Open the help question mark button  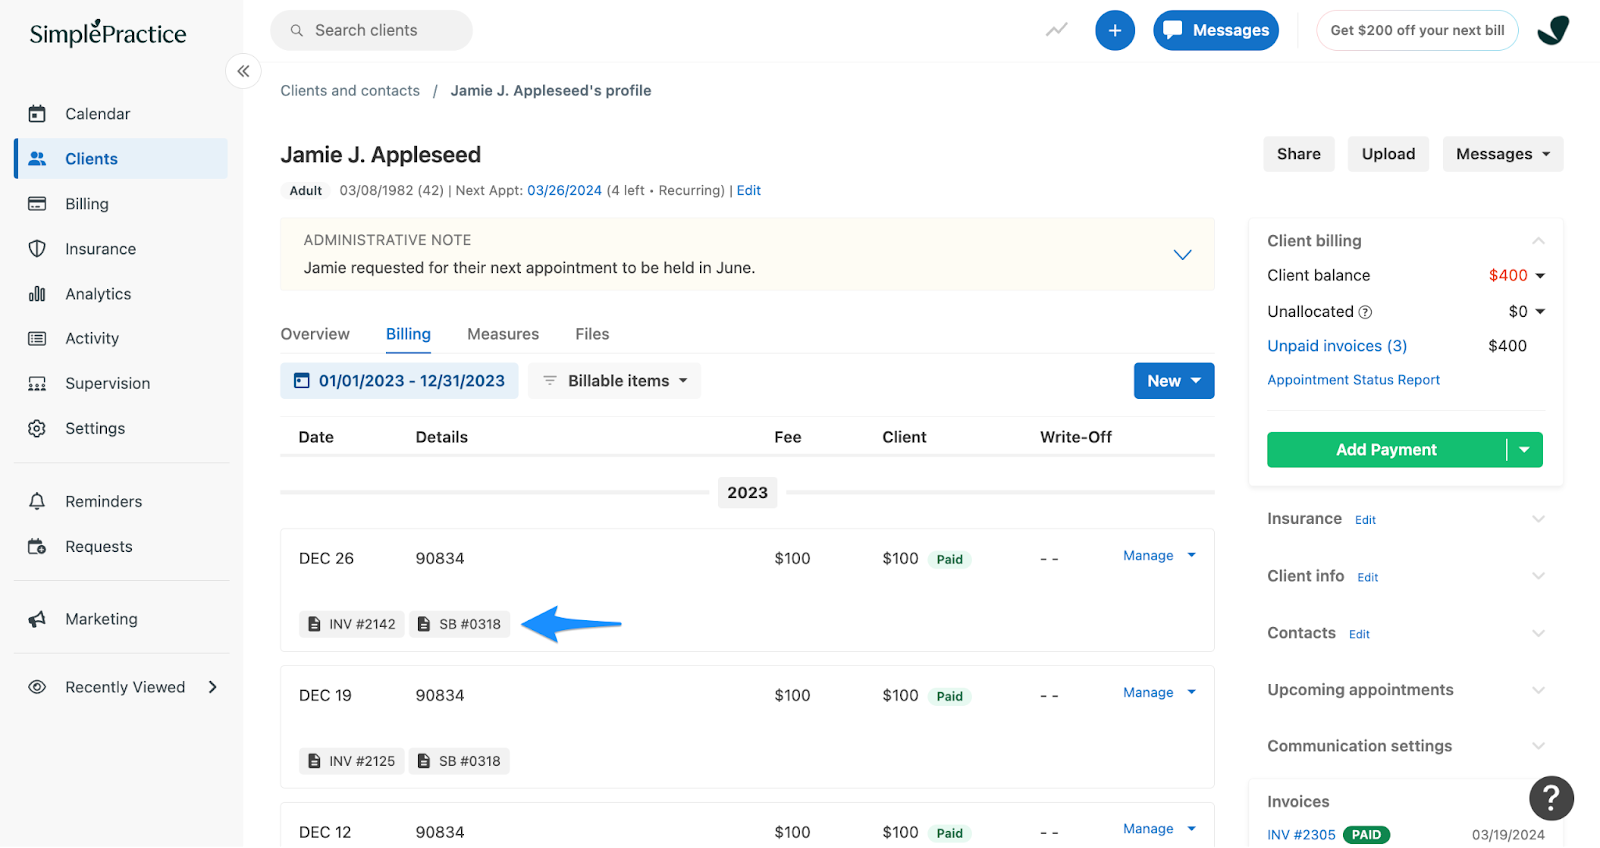(1551, 798)
